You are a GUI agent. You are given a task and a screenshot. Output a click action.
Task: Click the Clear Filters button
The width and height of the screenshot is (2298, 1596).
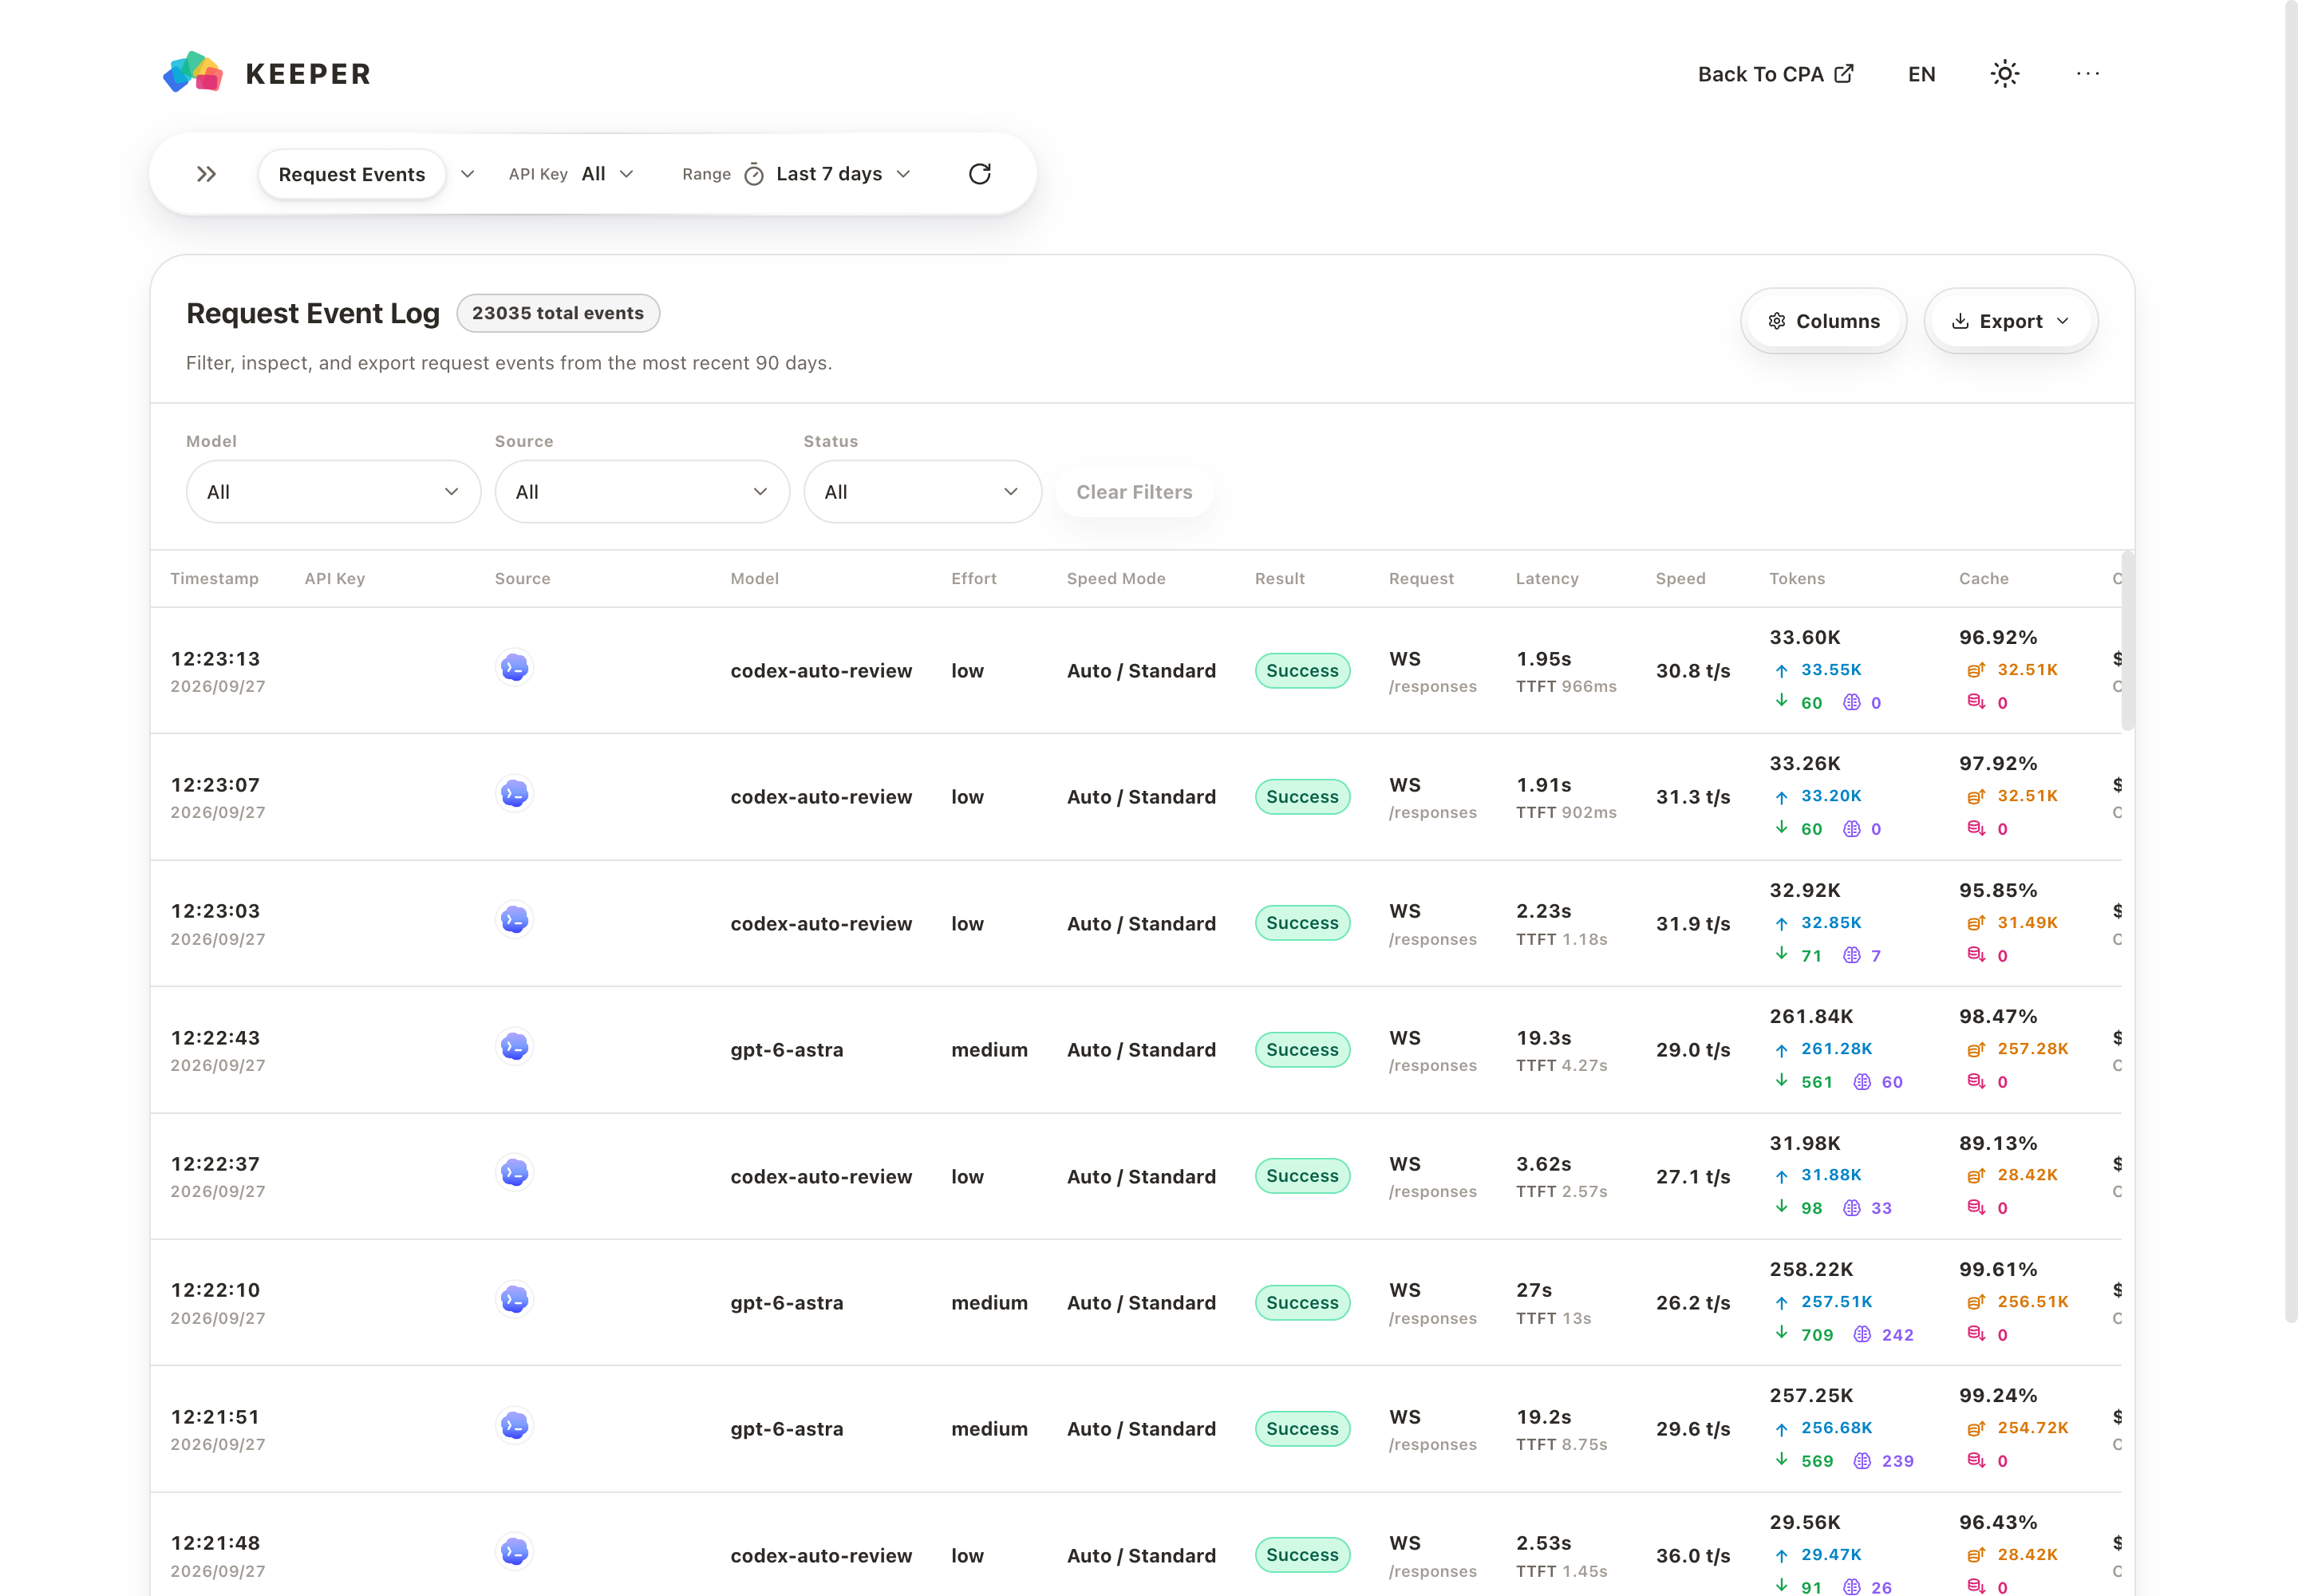(1134, 492)
